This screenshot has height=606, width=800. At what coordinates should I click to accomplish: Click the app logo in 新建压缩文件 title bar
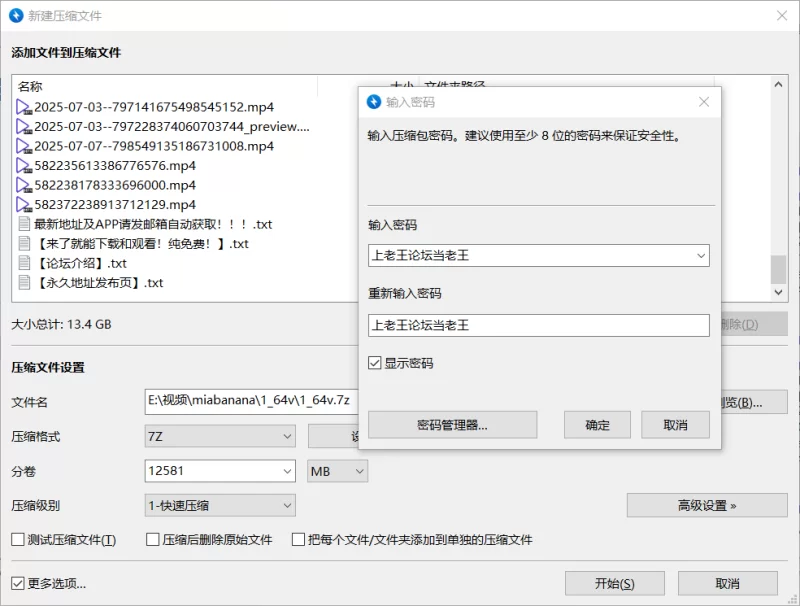(16, 15)
